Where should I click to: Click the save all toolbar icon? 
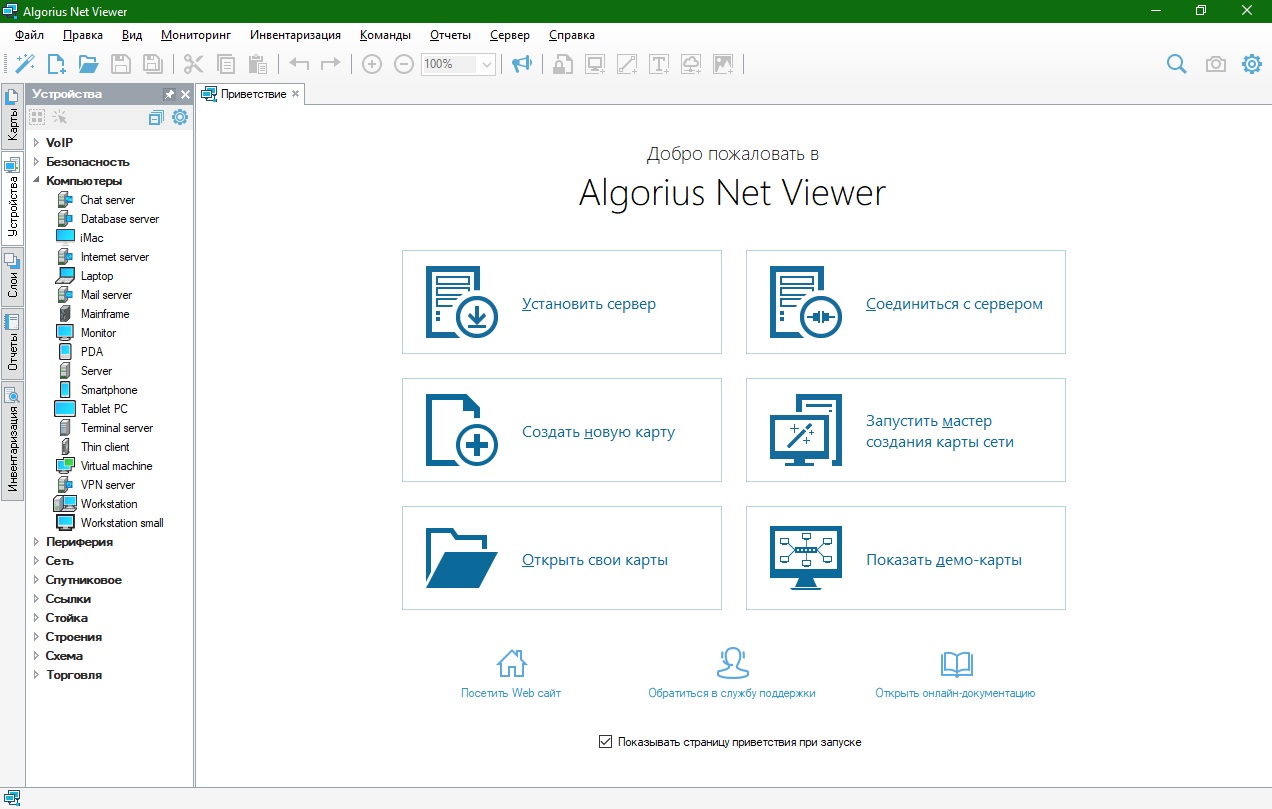click(x=153, y=64)
